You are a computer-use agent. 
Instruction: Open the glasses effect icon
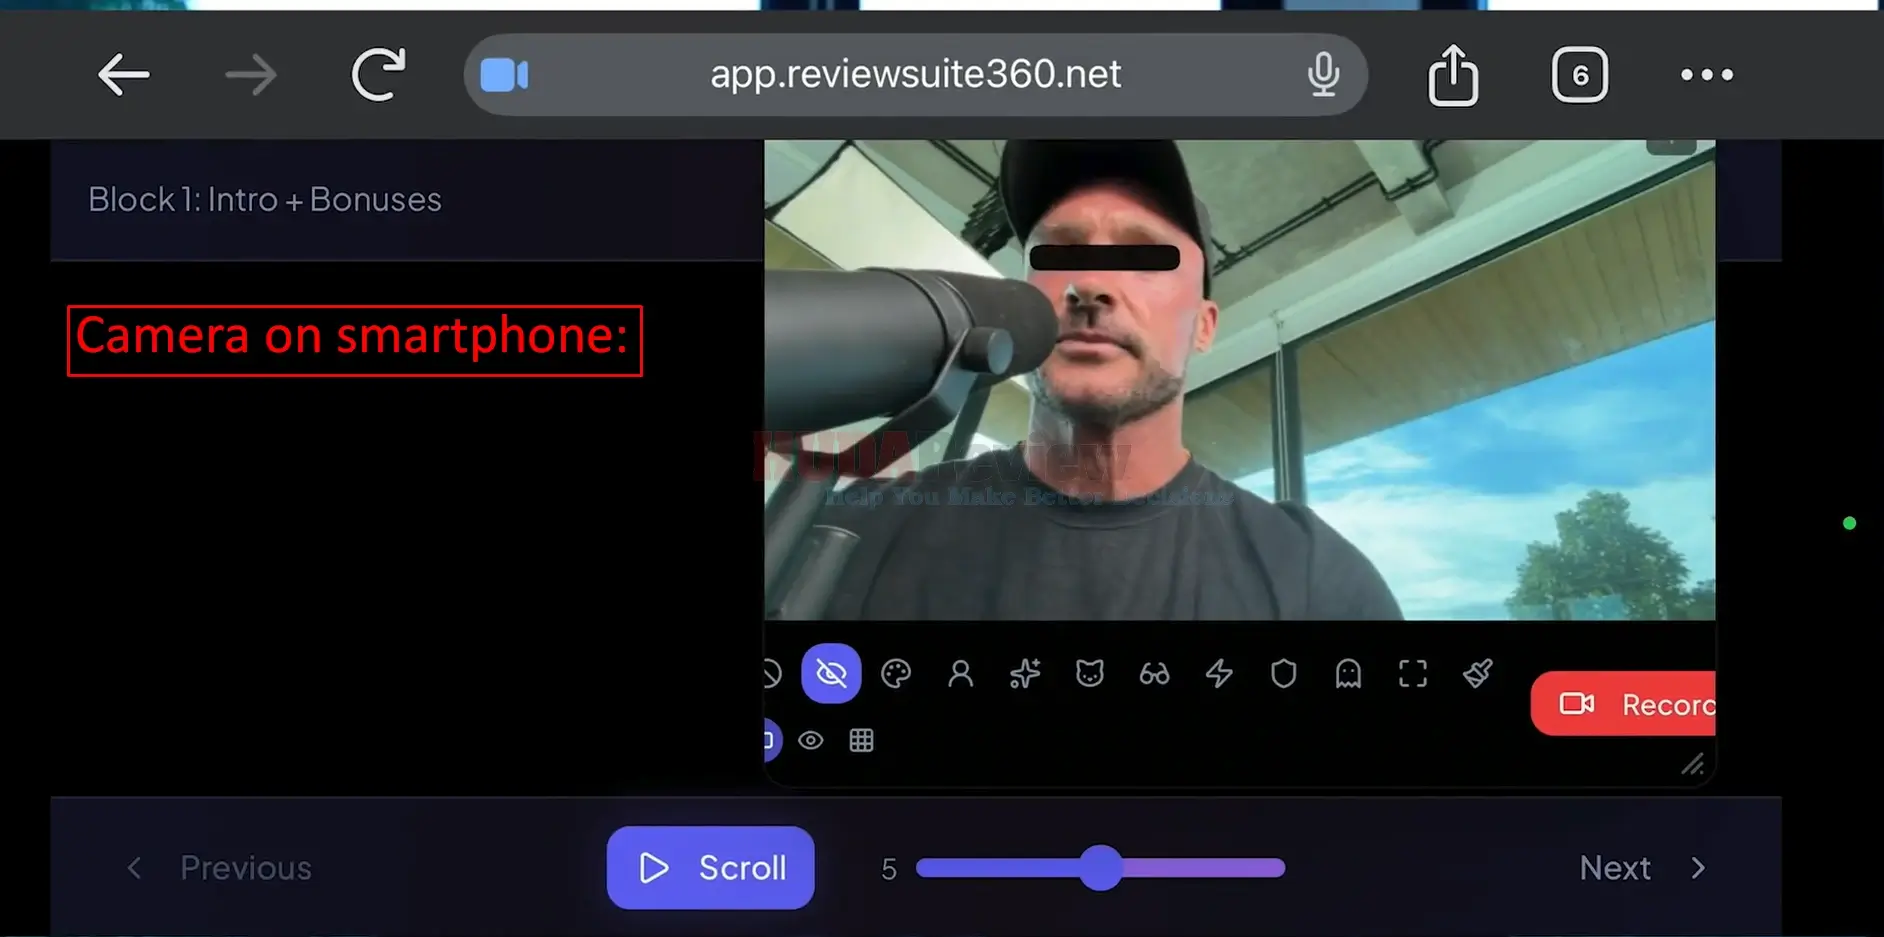(x=1154, y=673)
